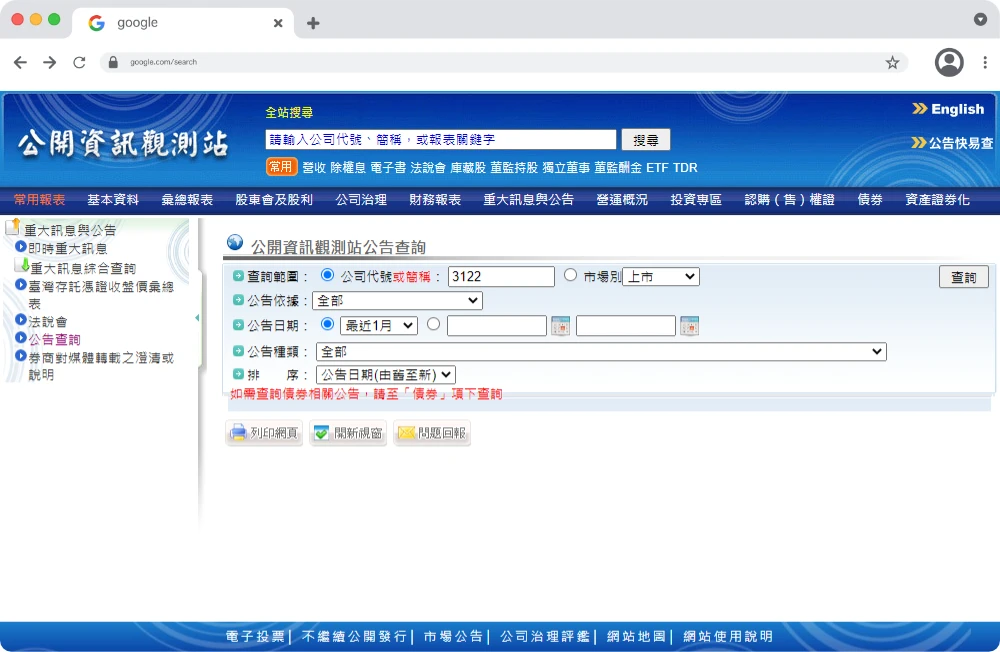
Task: Switch site to English version
Action: 948,109
